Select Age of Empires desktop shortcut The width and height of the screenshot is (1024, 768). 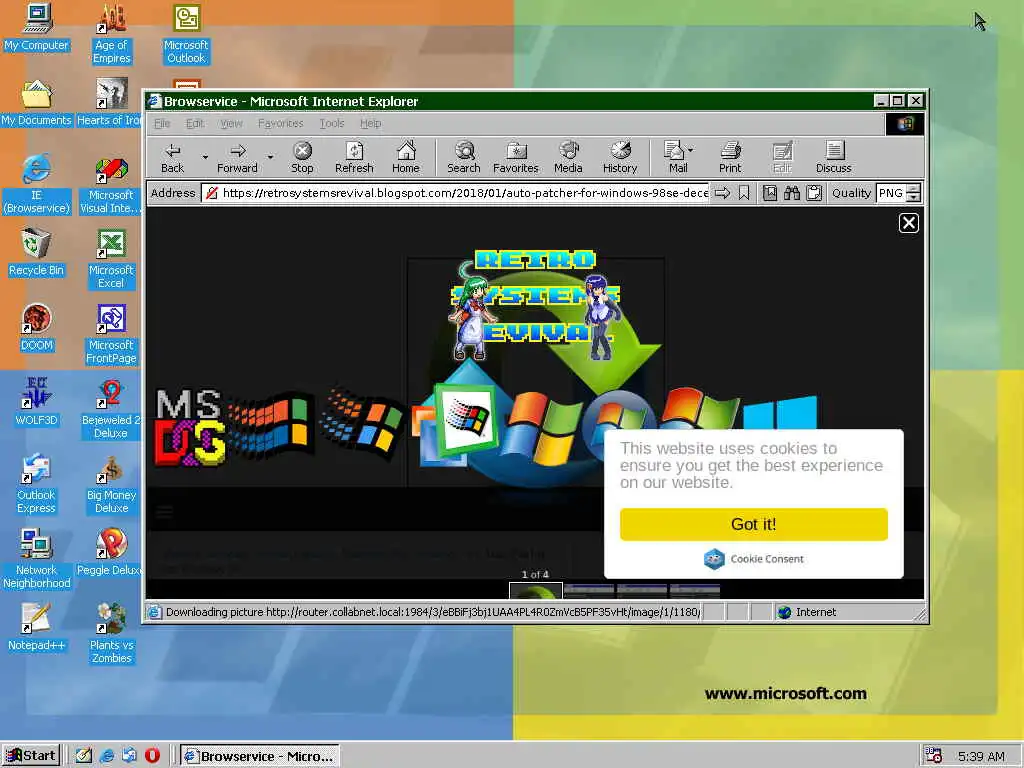click(x=112, y=34)
